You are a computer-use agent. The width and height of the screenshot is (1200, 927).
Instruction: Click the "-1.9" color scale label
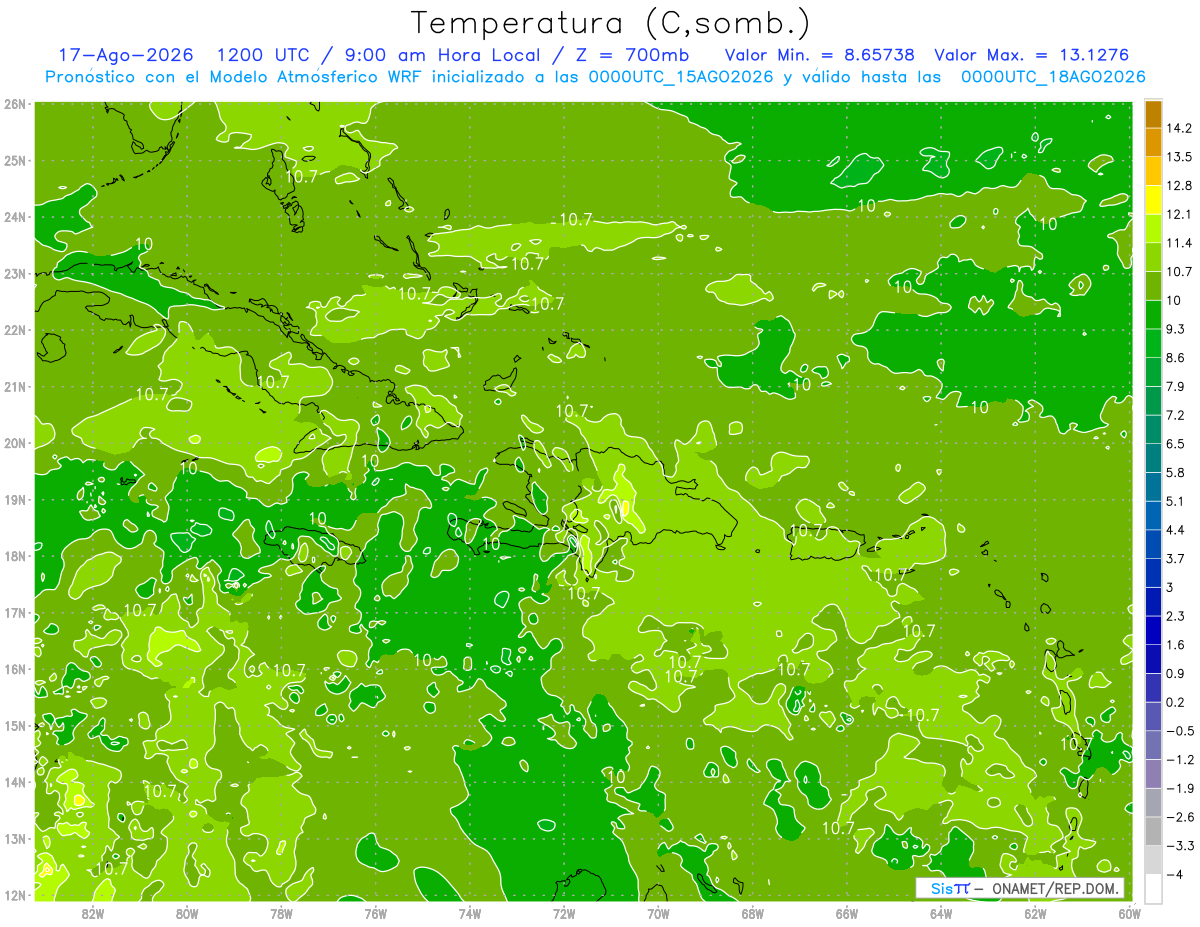tap(1179, 788)
